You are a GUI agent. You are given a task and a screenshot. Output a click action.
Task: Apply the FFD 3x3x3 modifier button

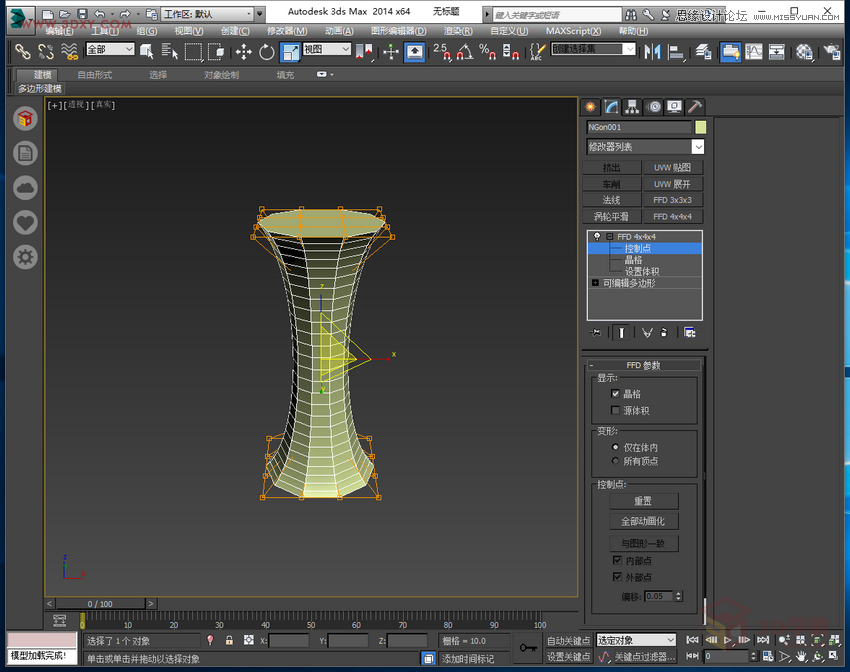[672, 199]
